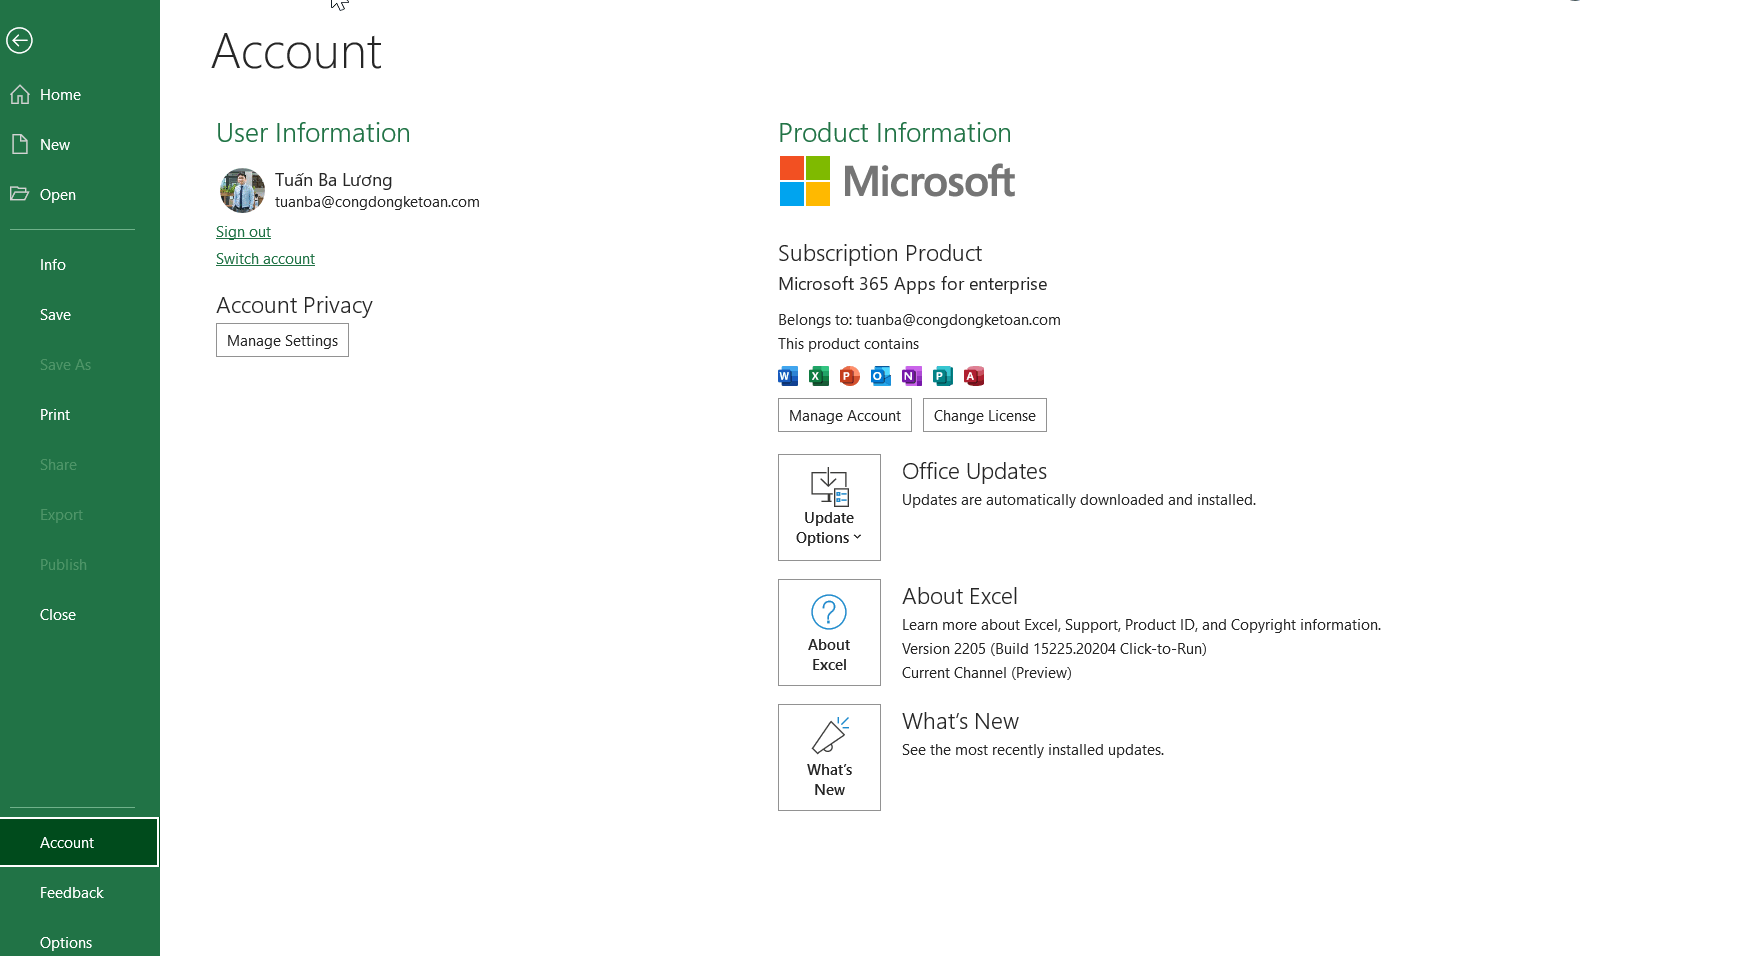The image size is (1743, 956).
Task: Click 'See the most recently installed updates' text
Action: click(1033, 750)
